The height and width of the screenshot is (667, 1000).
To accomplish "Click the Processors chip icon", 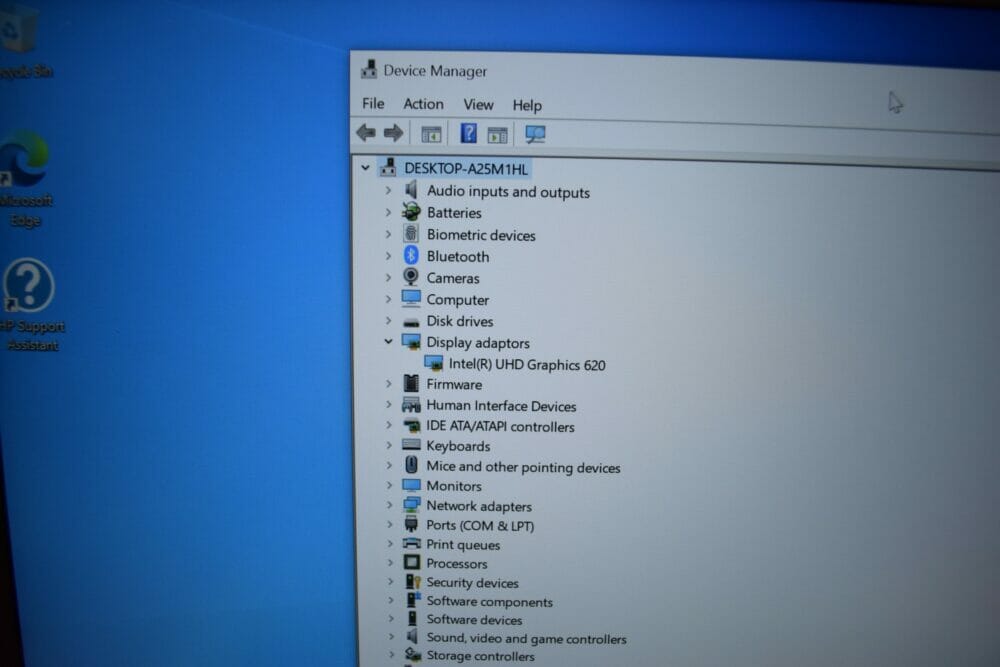I will pos(412,562).
